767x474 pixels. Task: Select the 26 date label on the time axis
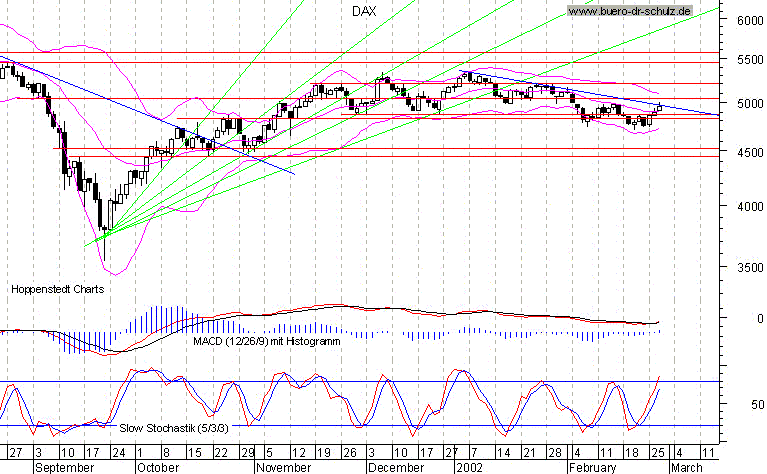(x=350, y=452)
